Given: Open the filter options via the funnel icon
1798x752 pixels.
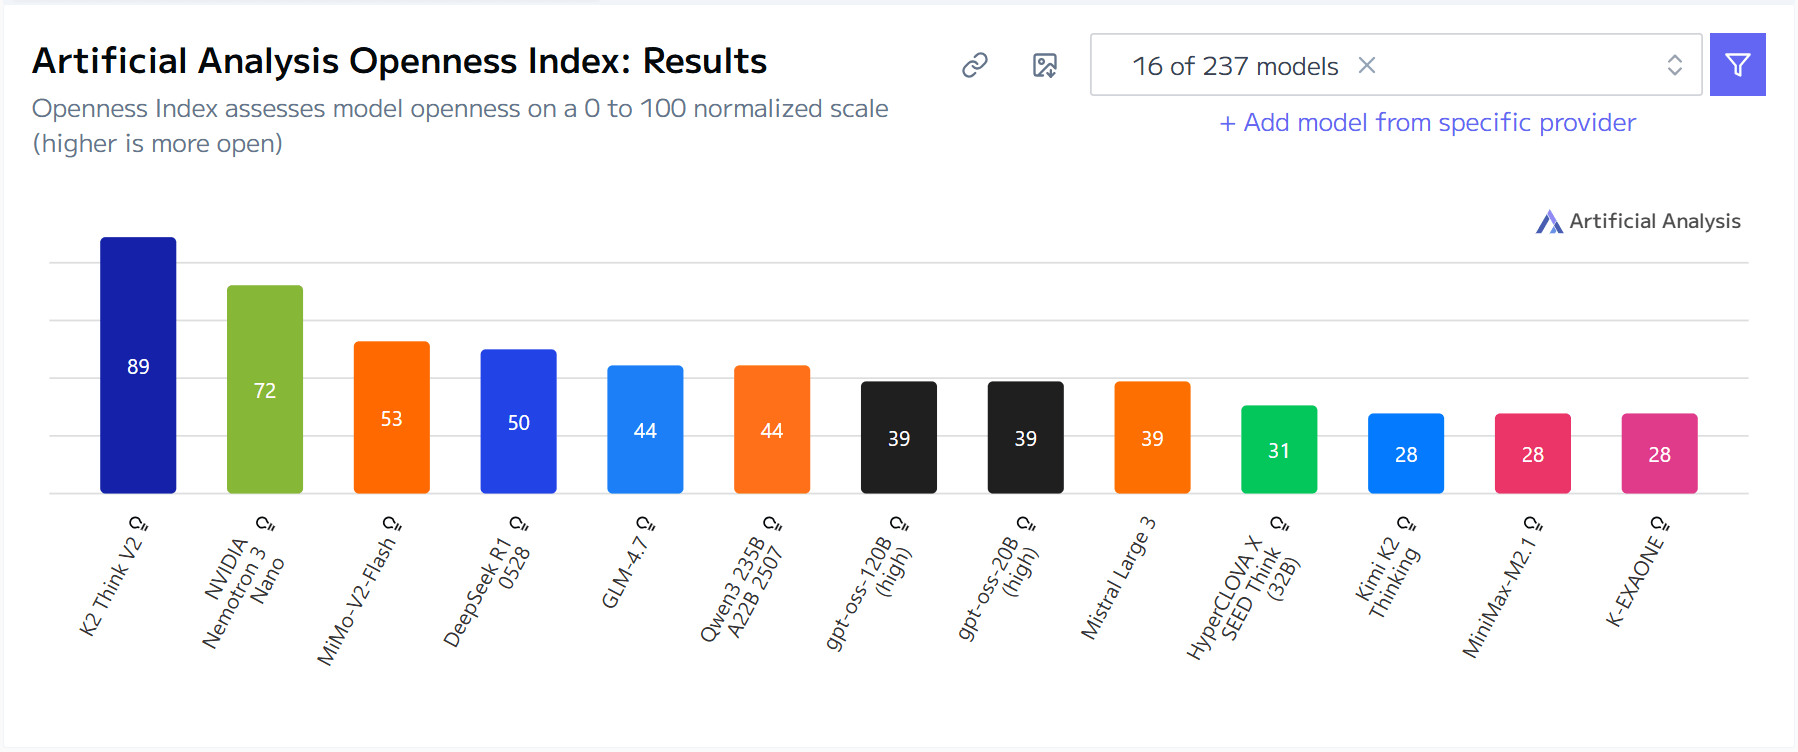Looking at the screenshot, I should (x=1737, y=64).
